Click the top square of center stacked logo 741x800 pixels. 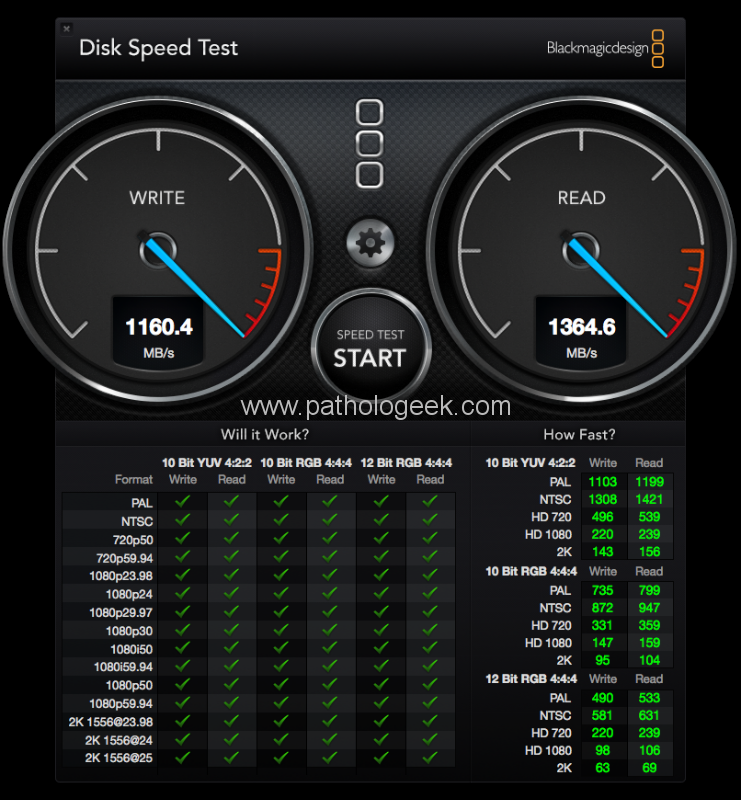coord(369,112)
